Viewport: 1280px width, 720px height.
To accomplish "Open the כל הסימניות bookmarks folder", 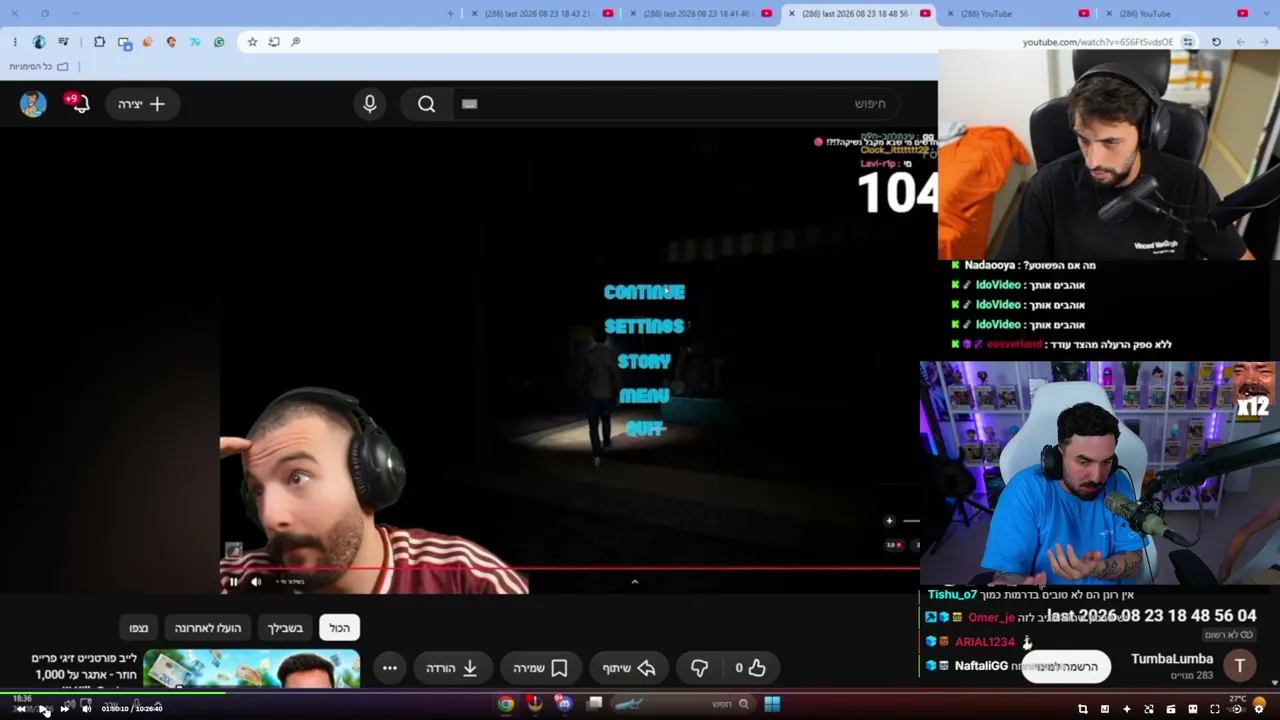I will tap(39, 67).
